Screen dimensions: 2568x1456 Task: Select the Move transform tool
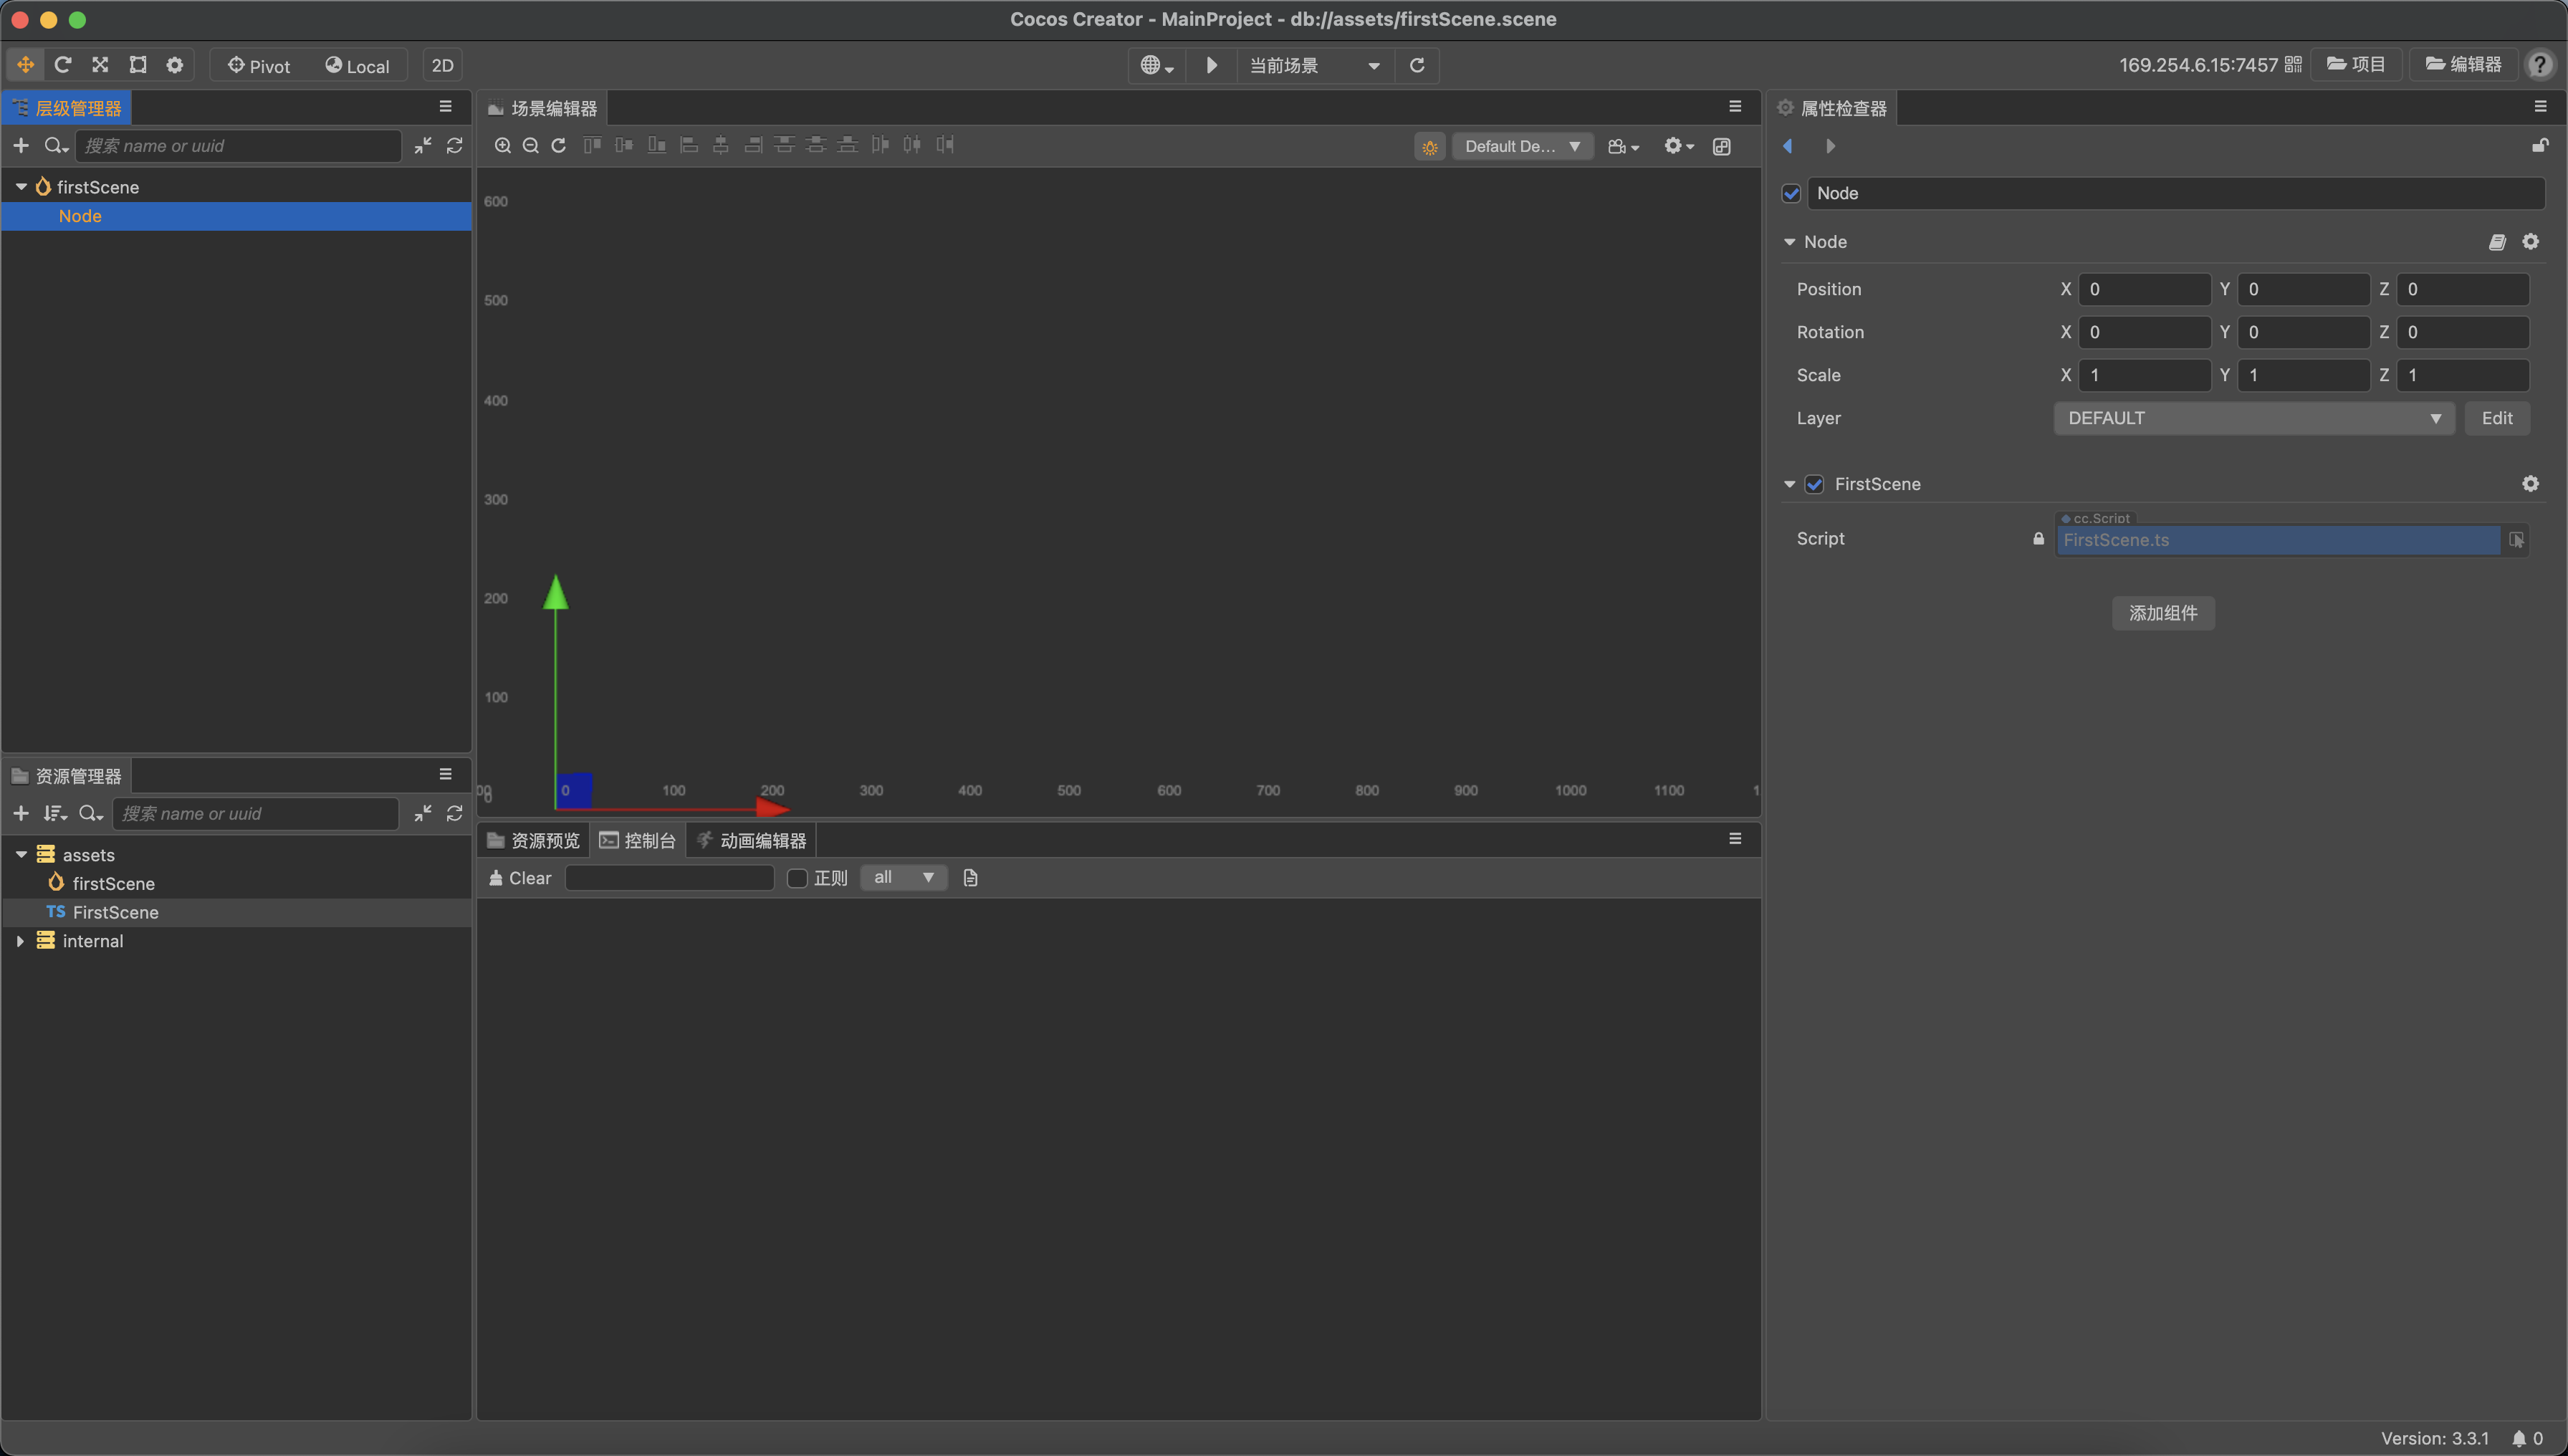[x=25, y=65]
